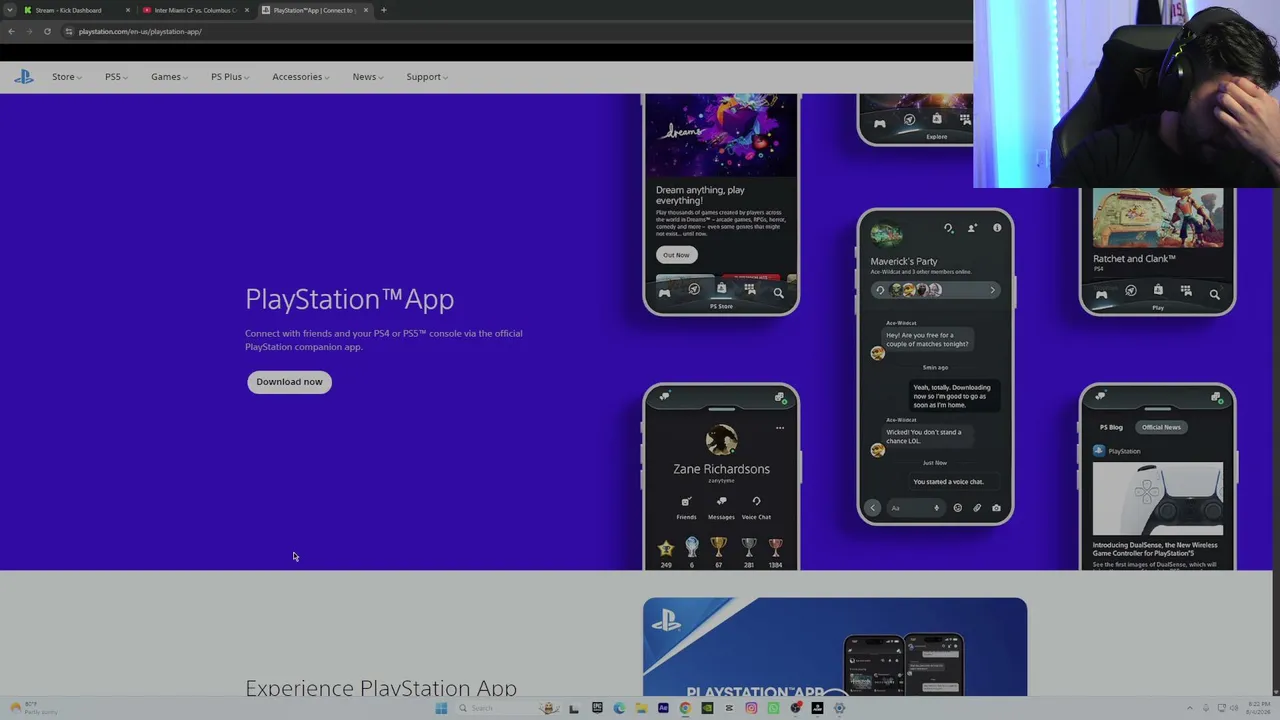Click the address bar URL playstation.com/en-us/playstation-app/
The width and height of the screenshot is (1280, 720).
pos(140,31)
